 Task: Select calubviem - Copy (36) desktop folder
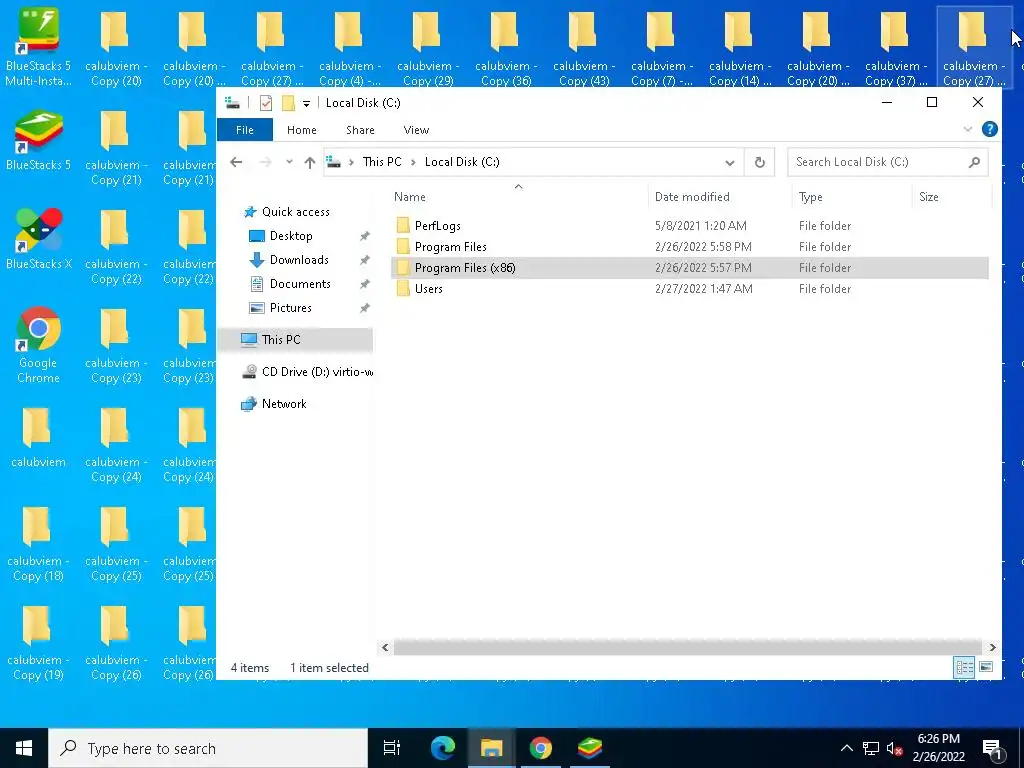505,46
